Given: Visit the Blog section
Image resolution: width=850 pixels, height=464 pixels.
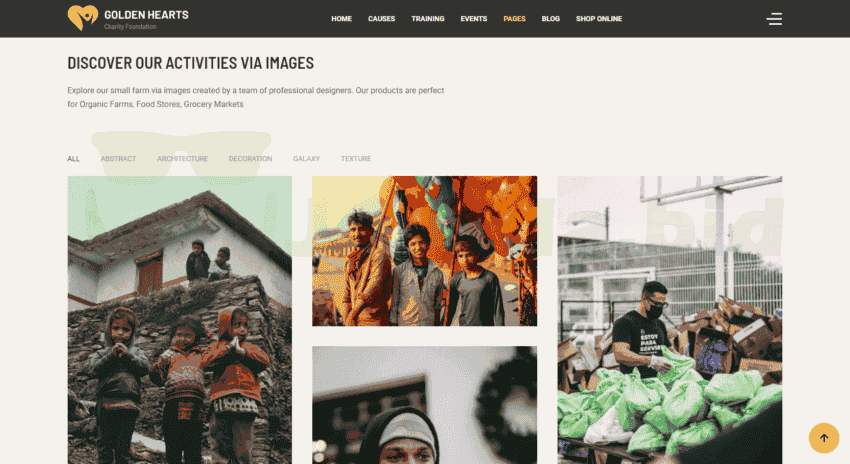Looking at the screenshot, I should 551,18.
